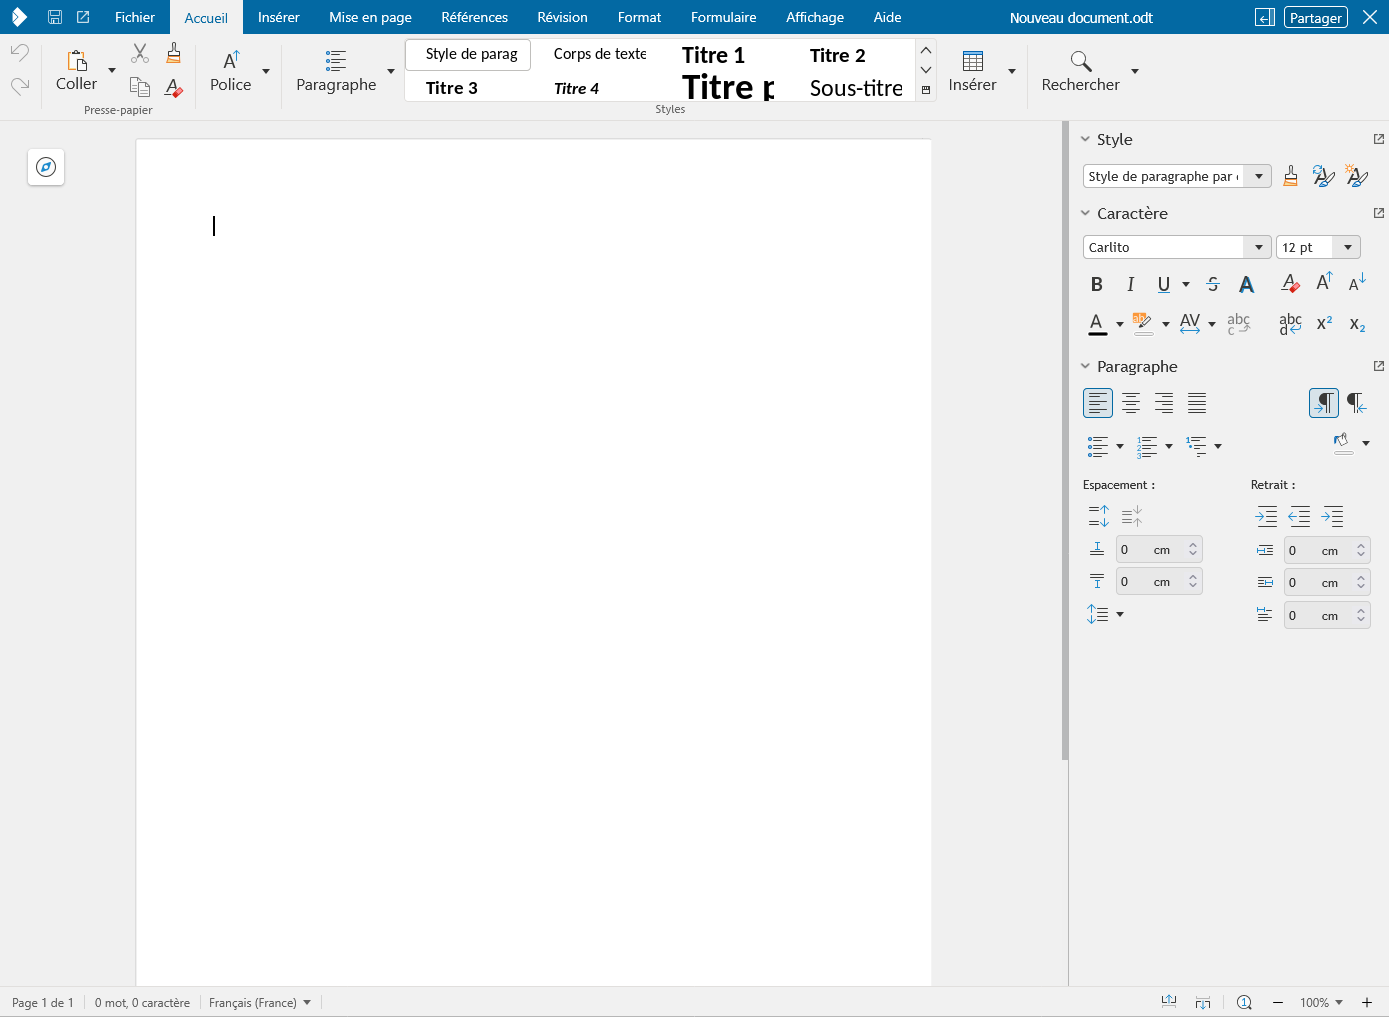Click the Redo arrow icon
The image size is (1389, 1017).
click(x=20, y=86)
